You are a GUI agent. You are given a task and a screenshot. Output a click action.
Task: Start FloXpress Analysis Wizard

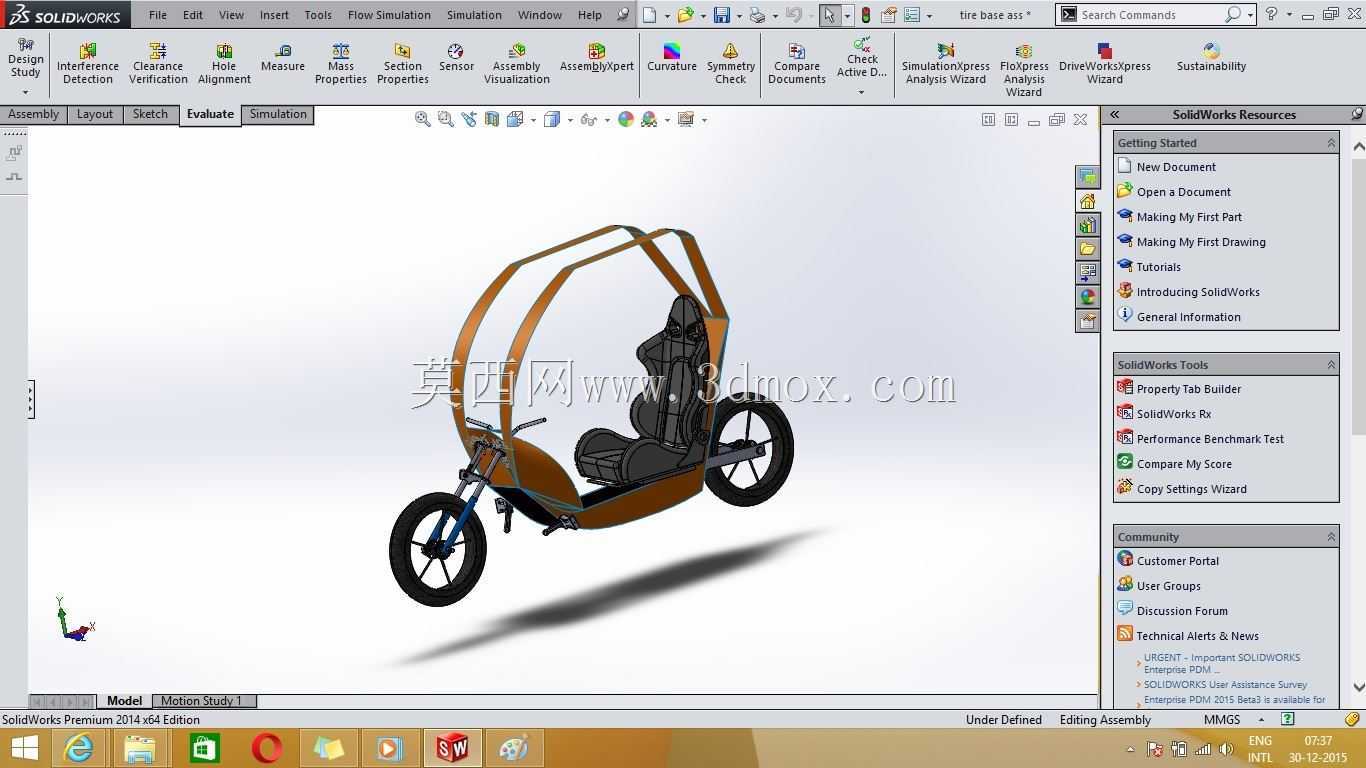point(1024,70)
